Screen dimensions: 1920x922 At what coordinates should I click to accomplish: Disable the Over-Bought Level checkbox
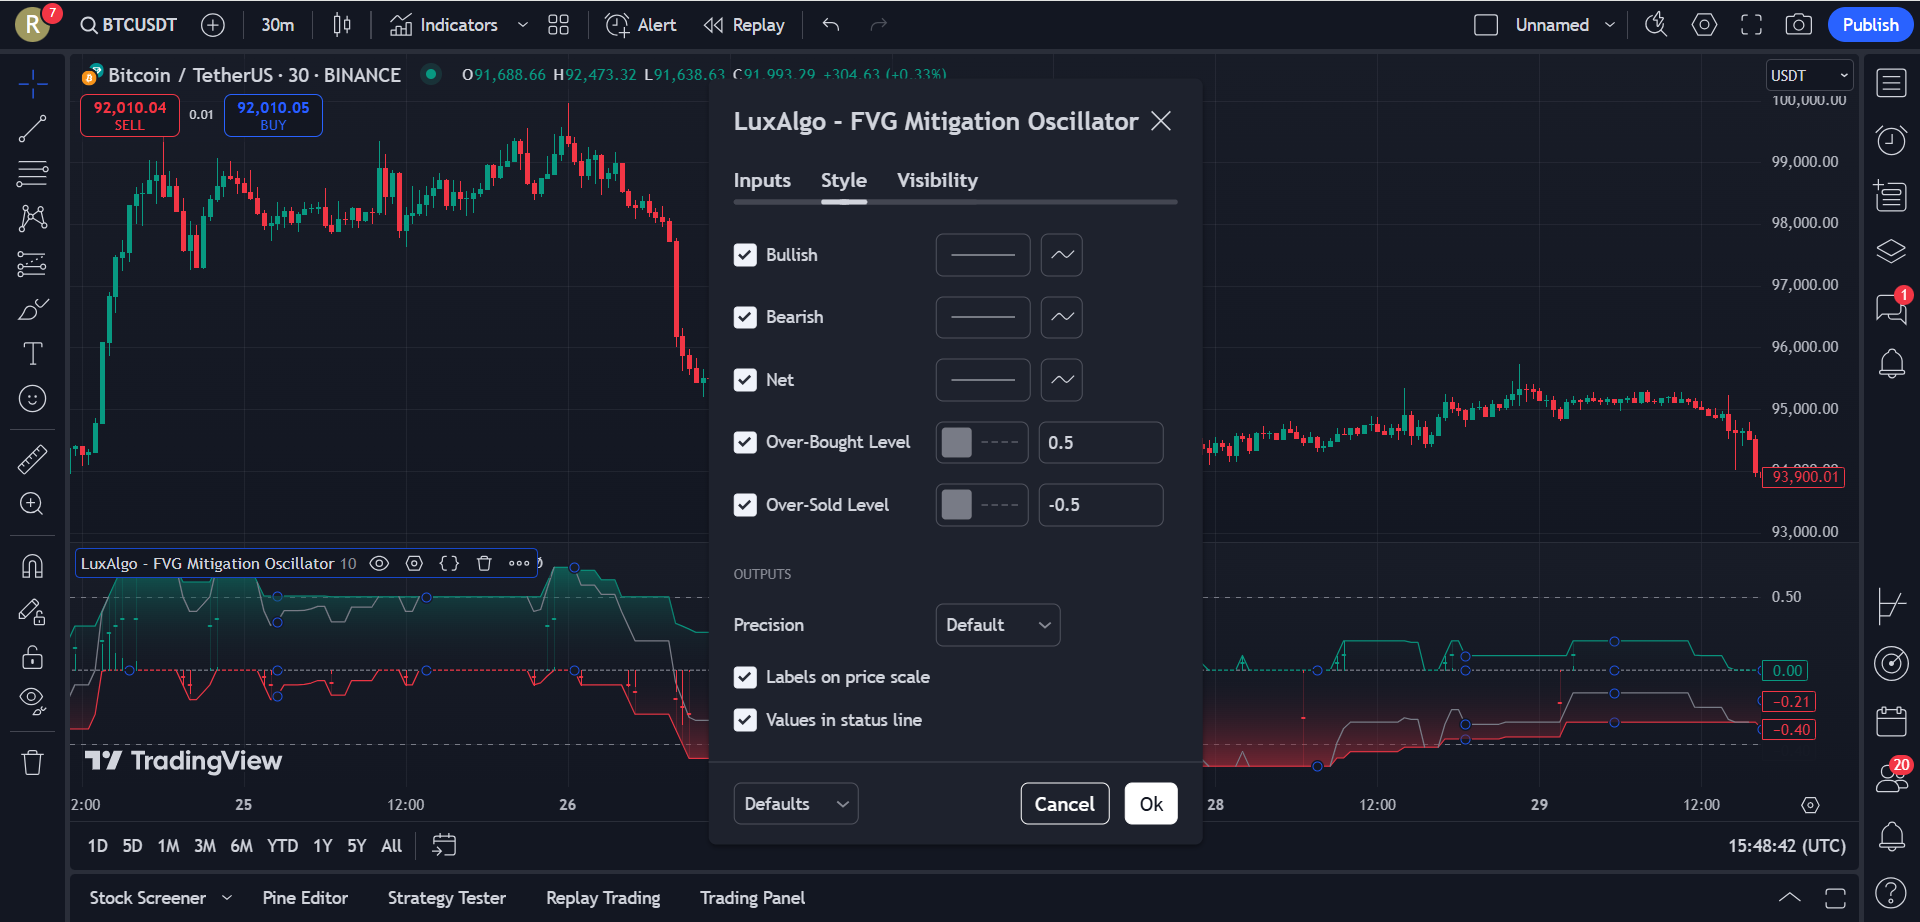click(x=745, y=442)
